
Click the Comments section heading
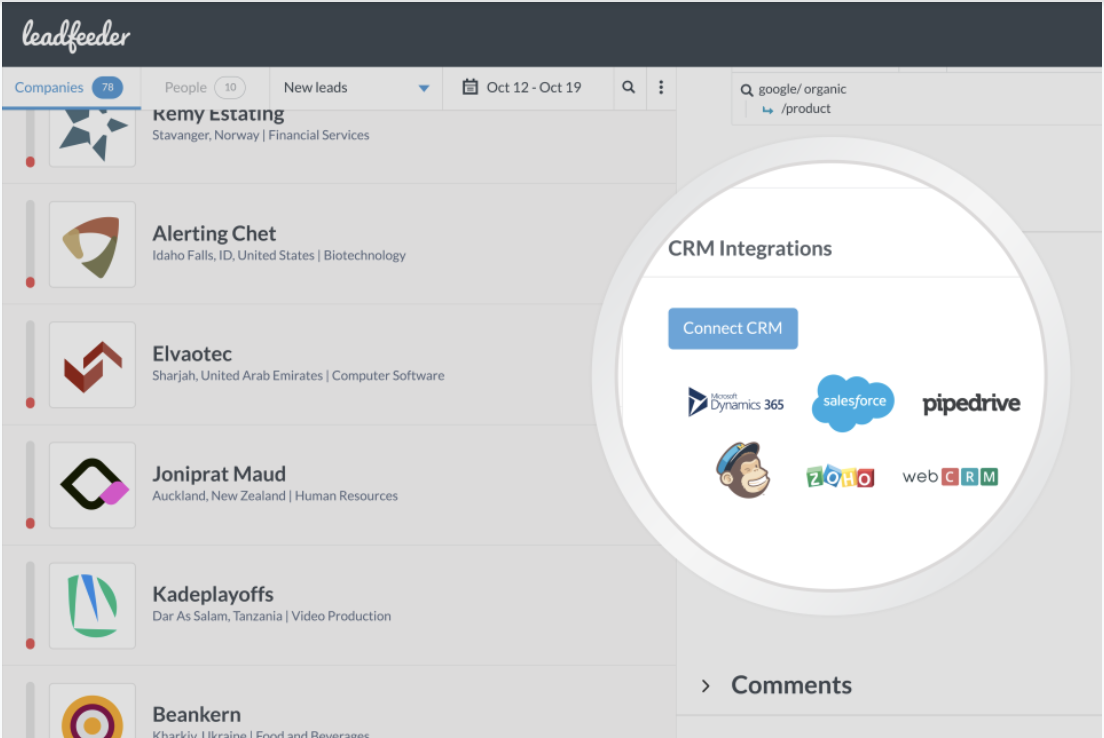pyautogui.click(x=791, y=684)
